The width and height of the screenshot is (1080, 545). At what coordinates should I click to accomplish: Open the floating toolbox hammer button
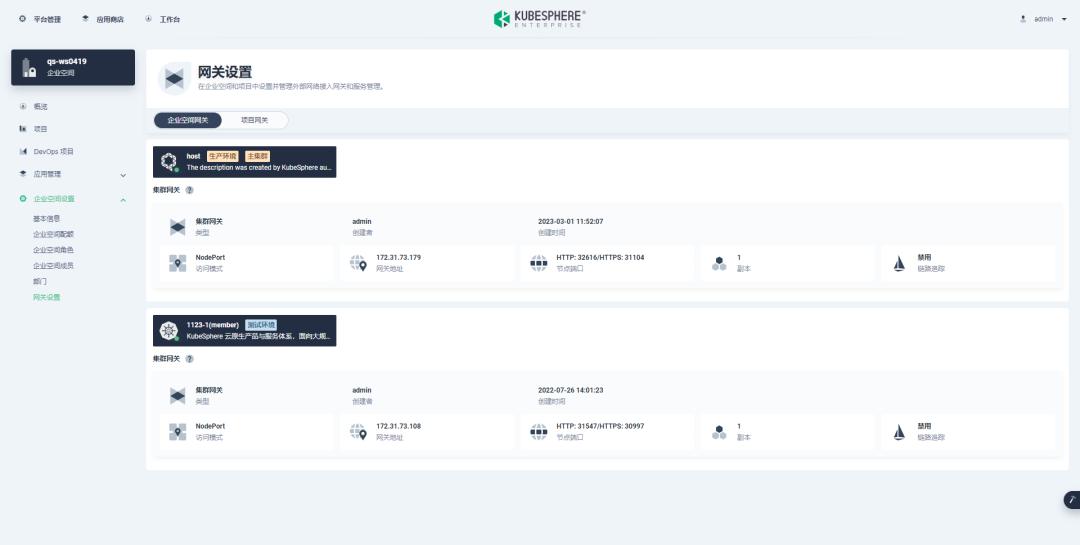point(1072,500)
